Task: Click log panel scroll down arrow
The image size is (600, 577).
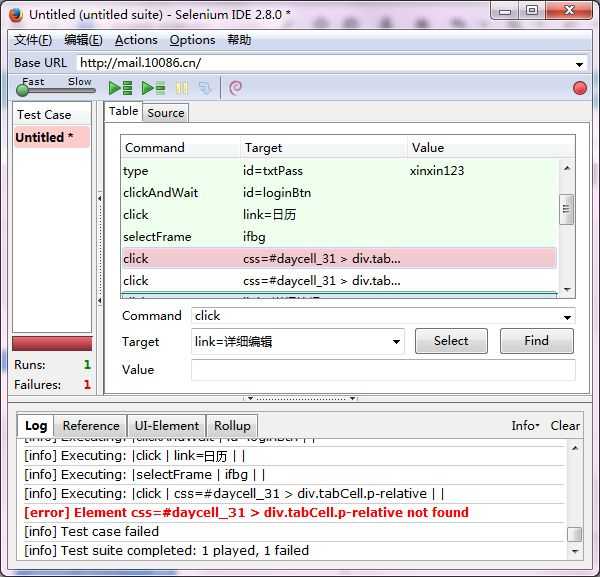Action: [574, 551]
